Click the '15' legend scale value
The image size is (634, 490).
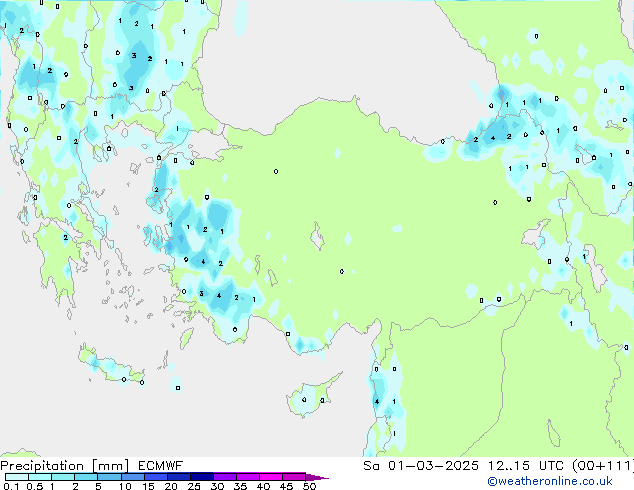[148, 486]
